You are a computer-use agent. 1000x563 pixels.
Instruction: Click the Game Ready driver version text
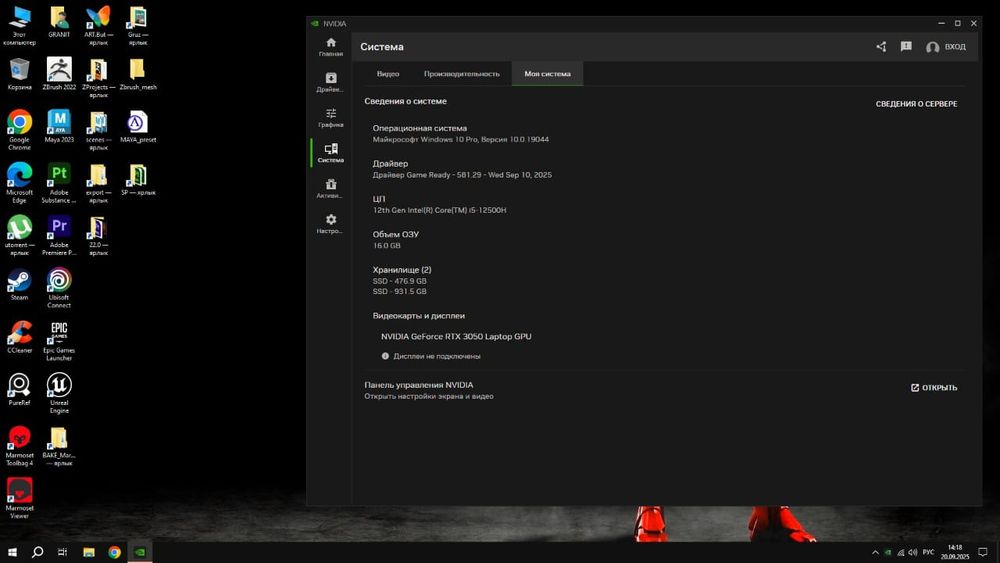coord(462,175)
